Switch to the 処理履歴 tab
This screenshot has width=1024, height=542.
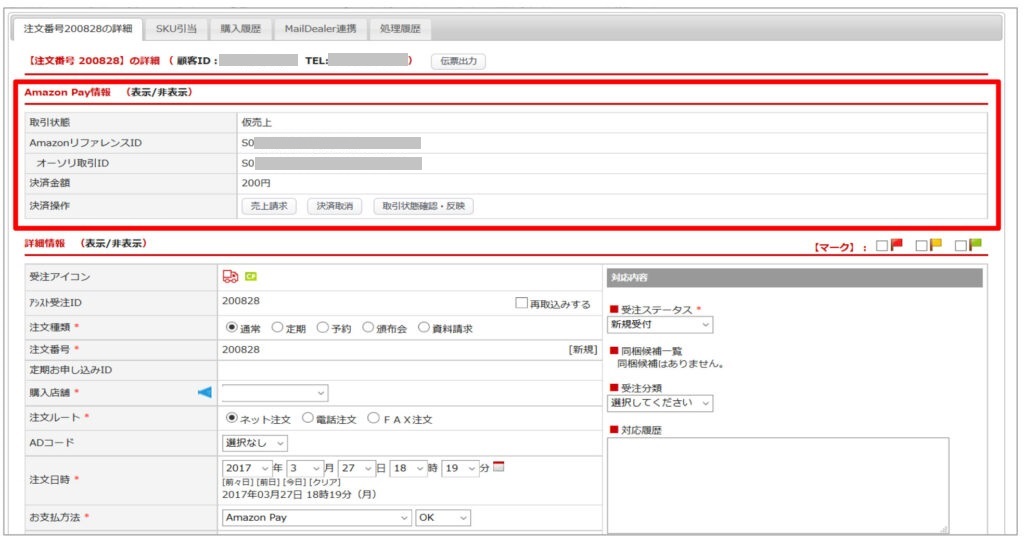point(400,29)
